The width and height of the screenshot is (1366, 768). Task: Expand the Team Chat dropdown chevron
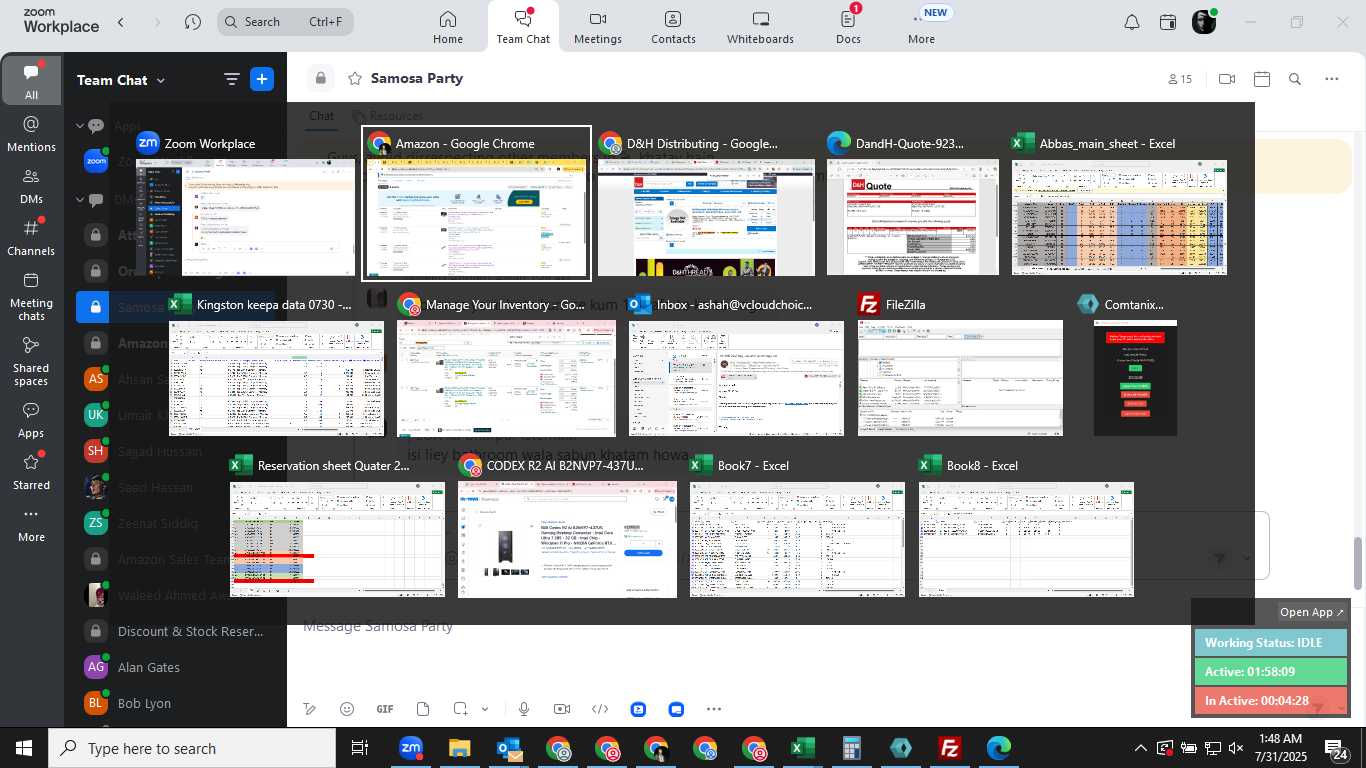pos(161,81)
